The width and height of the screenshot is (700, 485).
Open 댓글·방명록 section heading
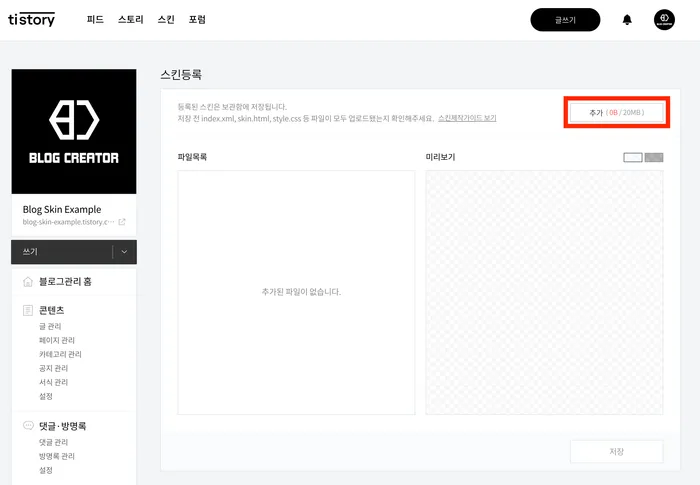[x=62, y=426]
